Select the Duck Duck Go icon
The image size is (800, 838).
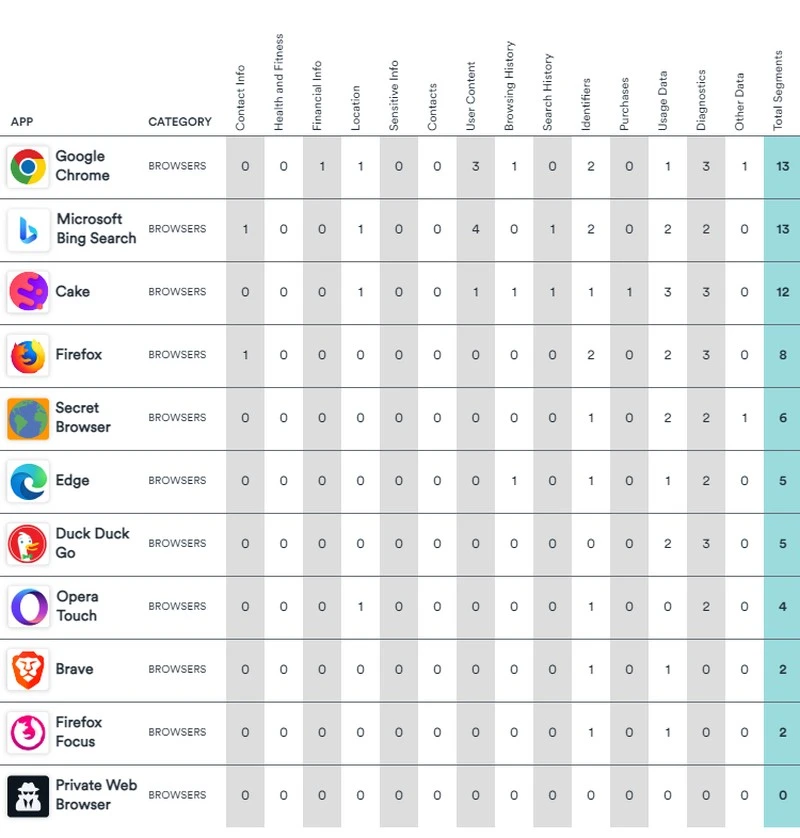[28, 544]
